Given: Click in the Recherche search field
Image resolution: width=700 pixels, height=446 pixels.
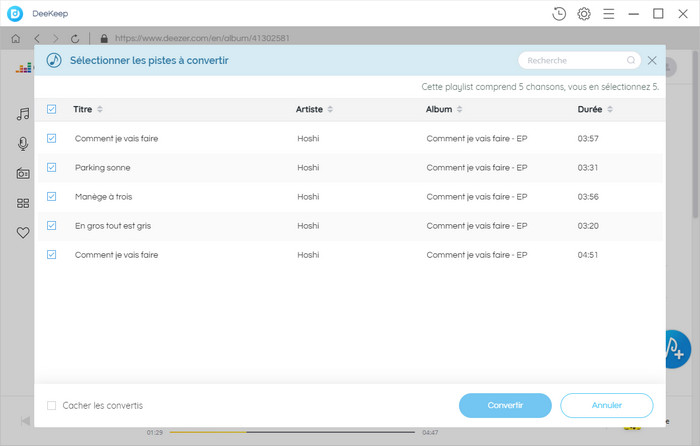Looking at the screenshot, I should pyautogui.click(x=572, y=60).
